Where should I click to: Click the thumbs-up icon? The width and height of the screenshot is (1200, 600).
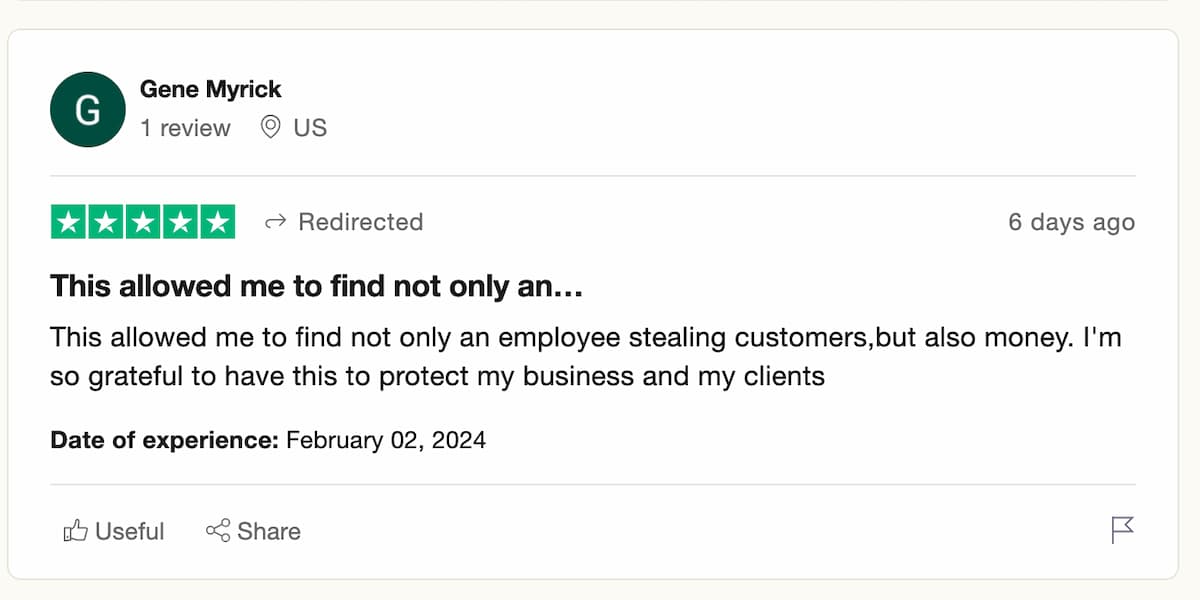coord(76,531)
